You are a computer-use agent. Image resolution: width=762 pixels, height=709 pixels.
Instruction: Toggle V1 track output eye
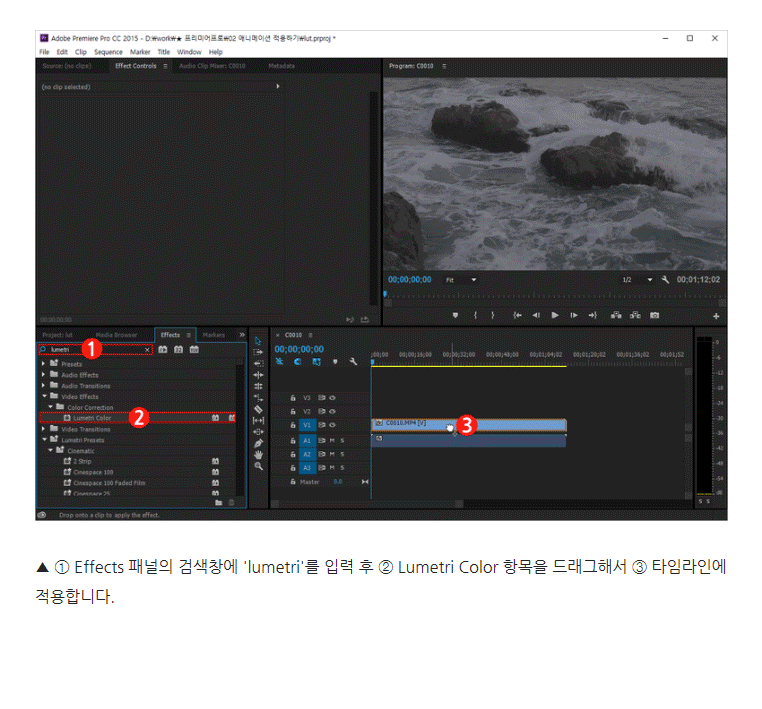[x=332, y=425]
